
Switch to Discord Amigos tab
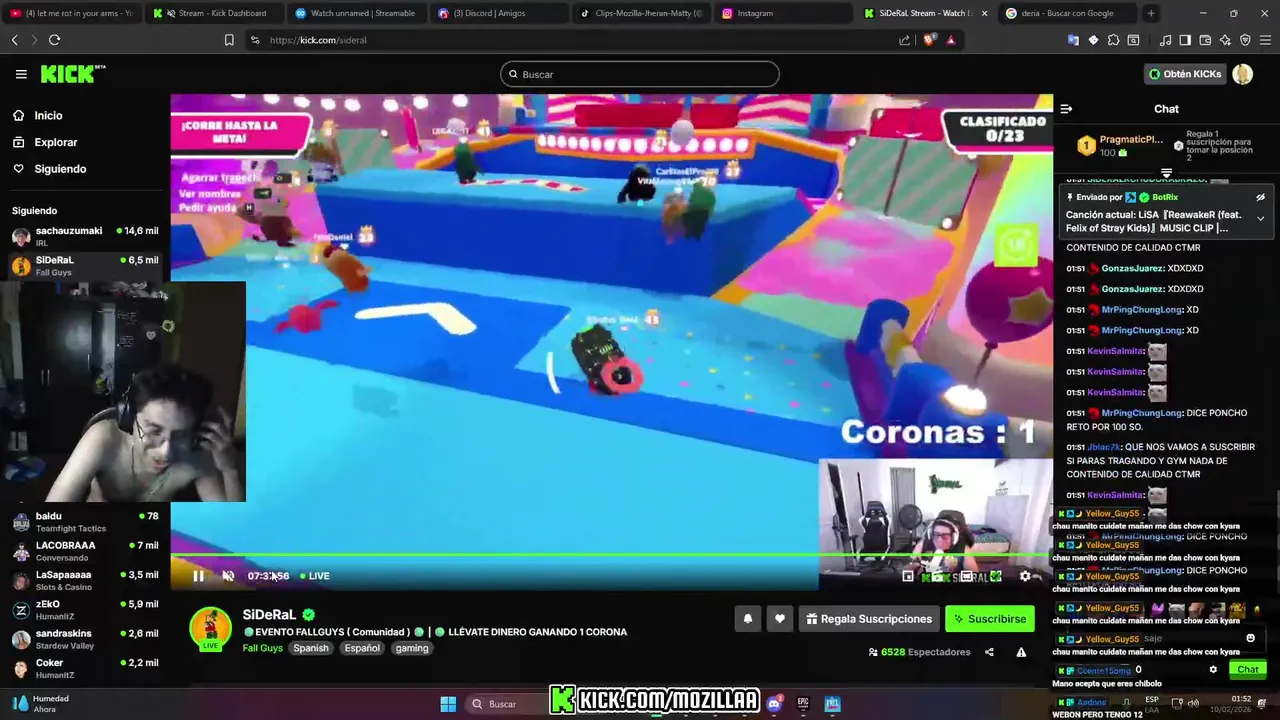(x=499, y=13)
